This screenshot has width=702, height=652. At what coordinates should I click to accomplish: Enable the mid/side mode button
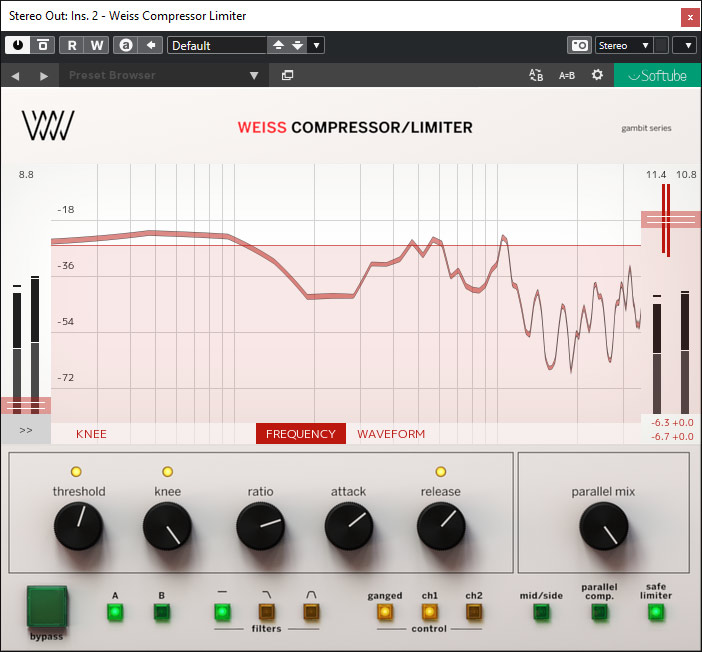point(541,612)
